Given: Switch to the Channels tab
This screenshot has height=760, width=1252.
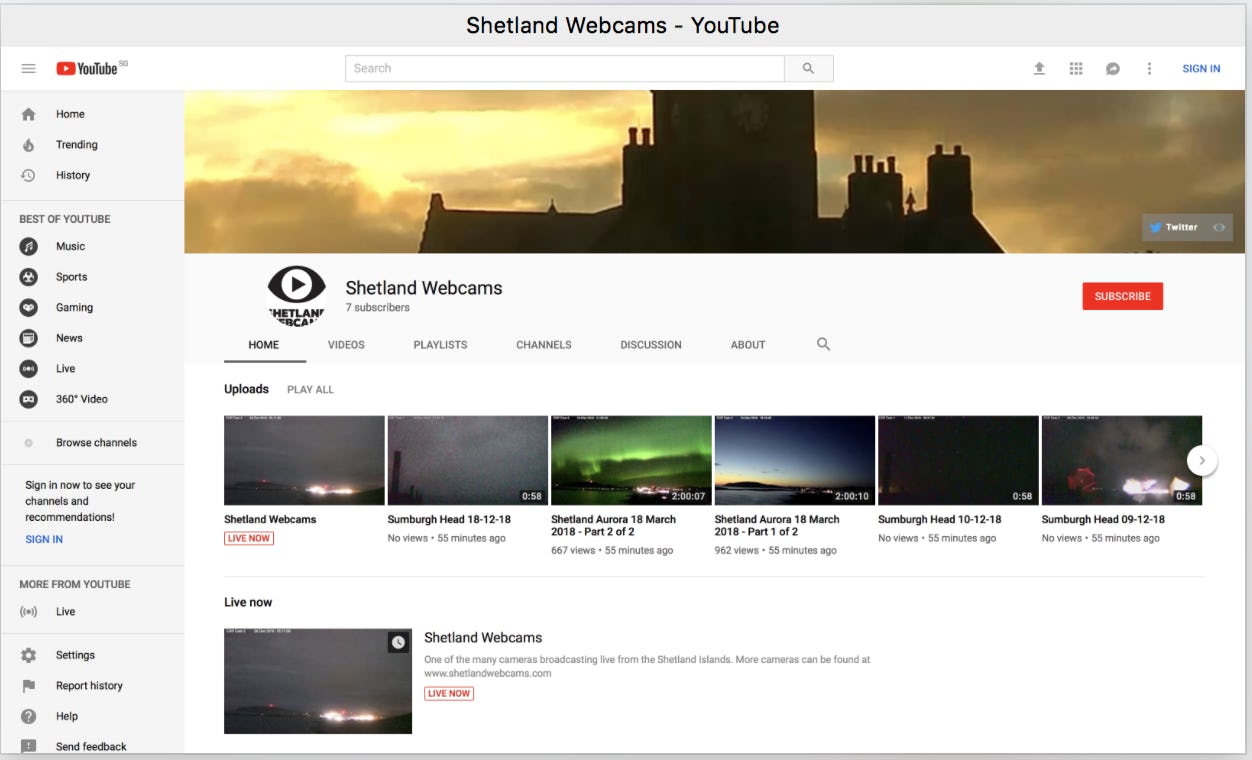Looking at the screenshot, I should pyautogui.click(x=544, y=345).
